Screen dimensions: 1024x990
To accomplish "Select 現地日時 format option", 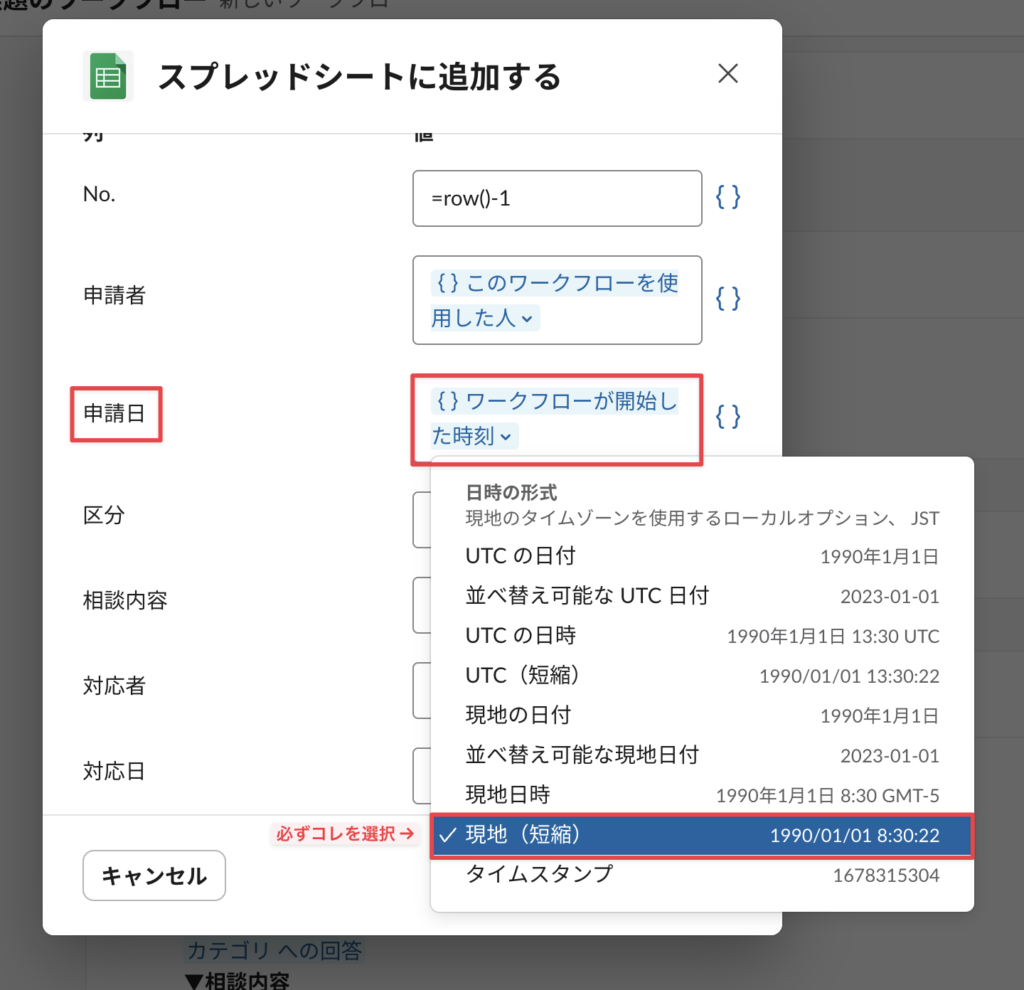I will pos(701,795).
